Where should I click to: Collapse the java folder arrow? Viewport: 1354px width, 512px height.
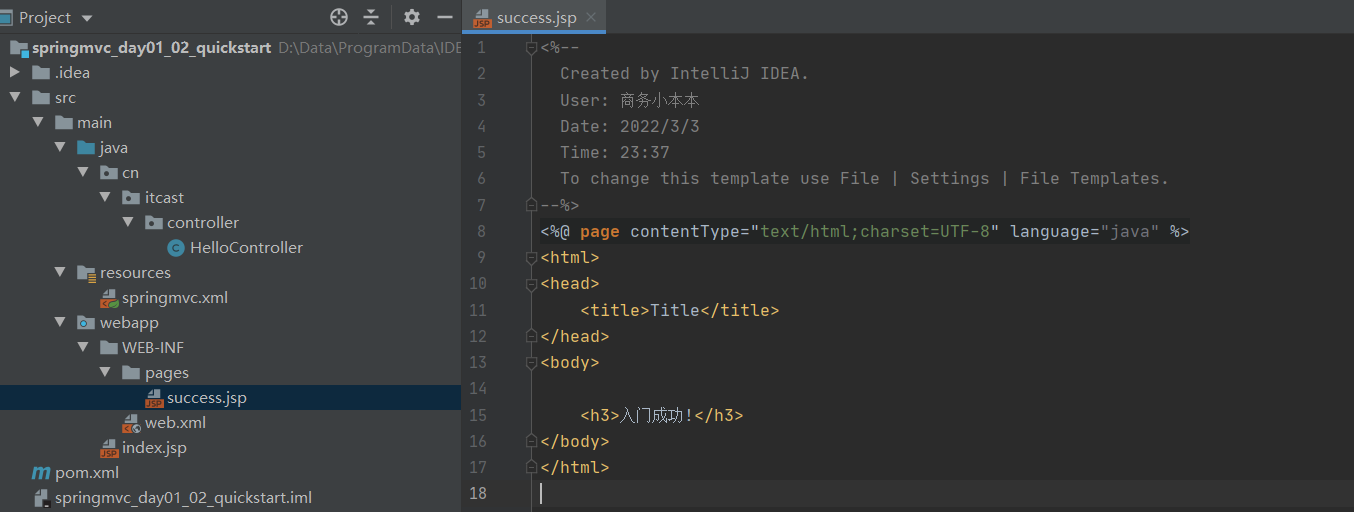[60, 147]
